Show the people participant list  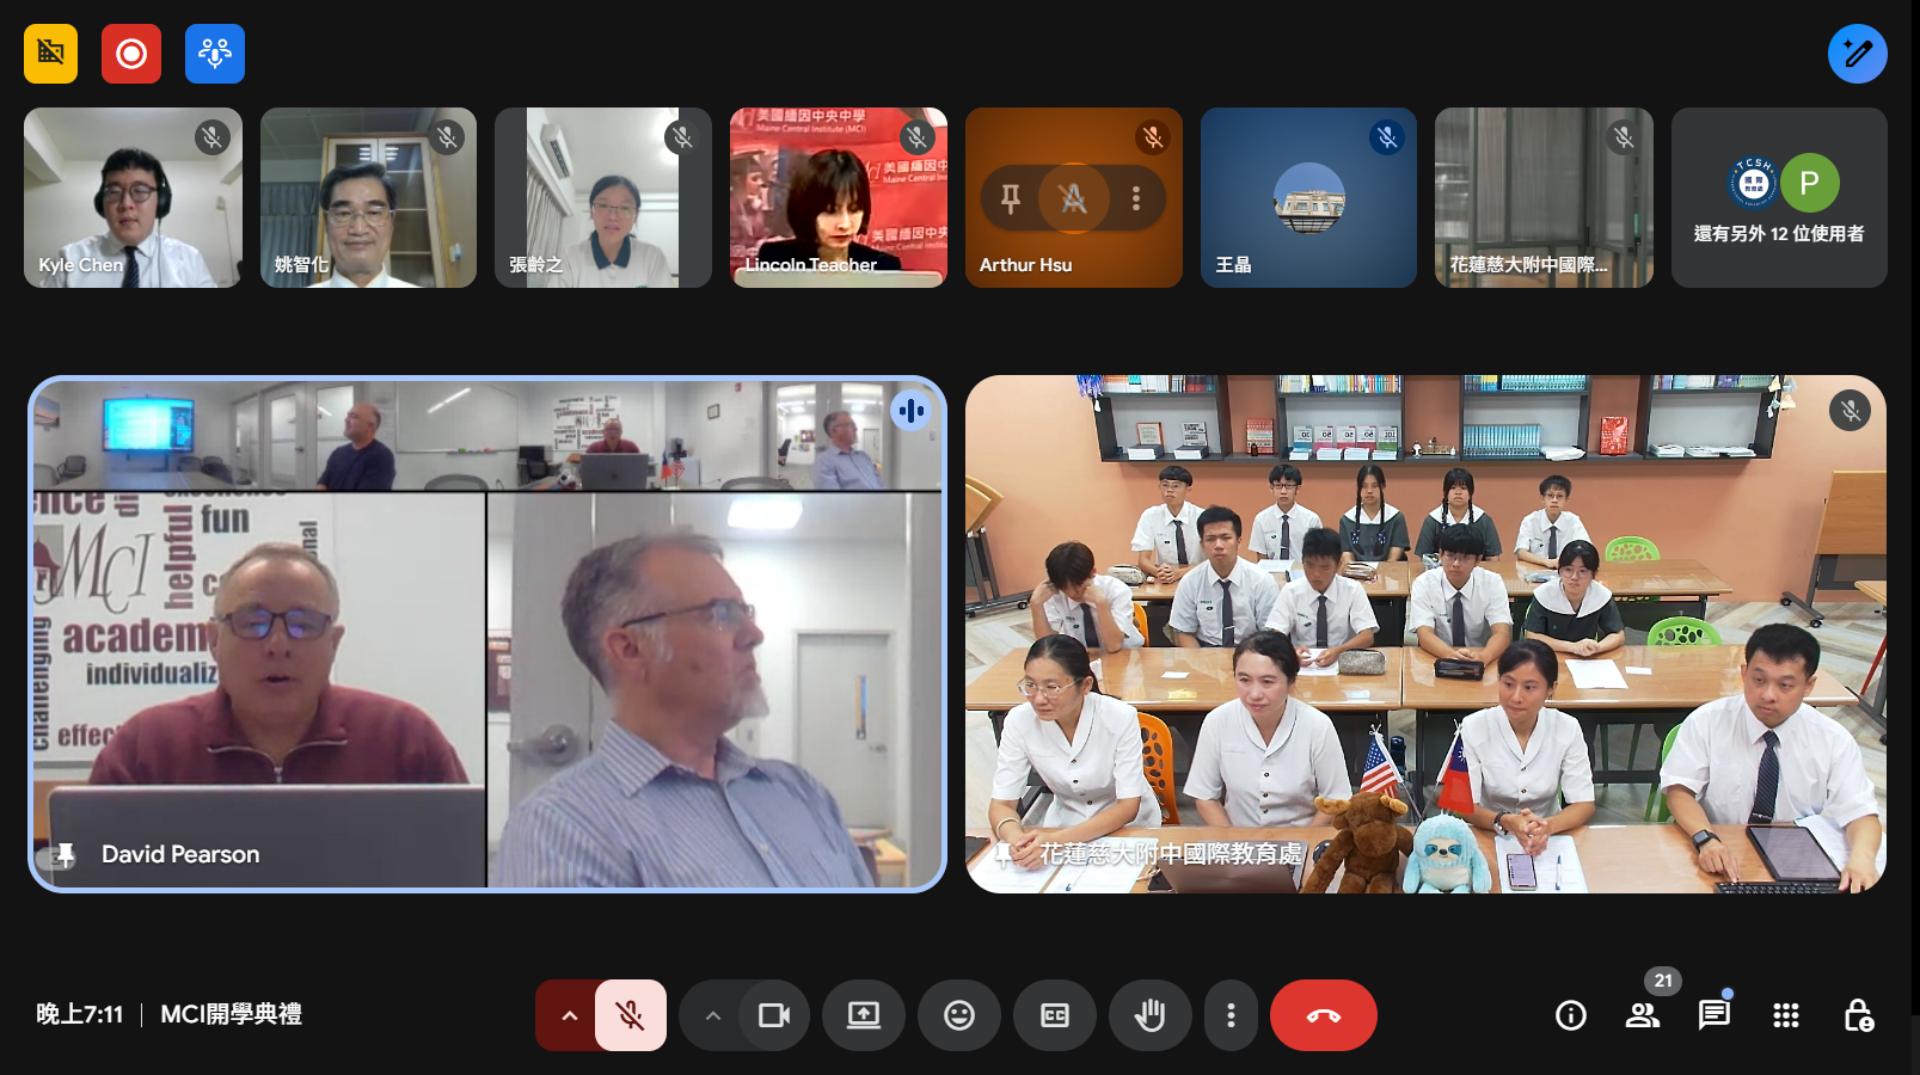tap(1642, 1016)
